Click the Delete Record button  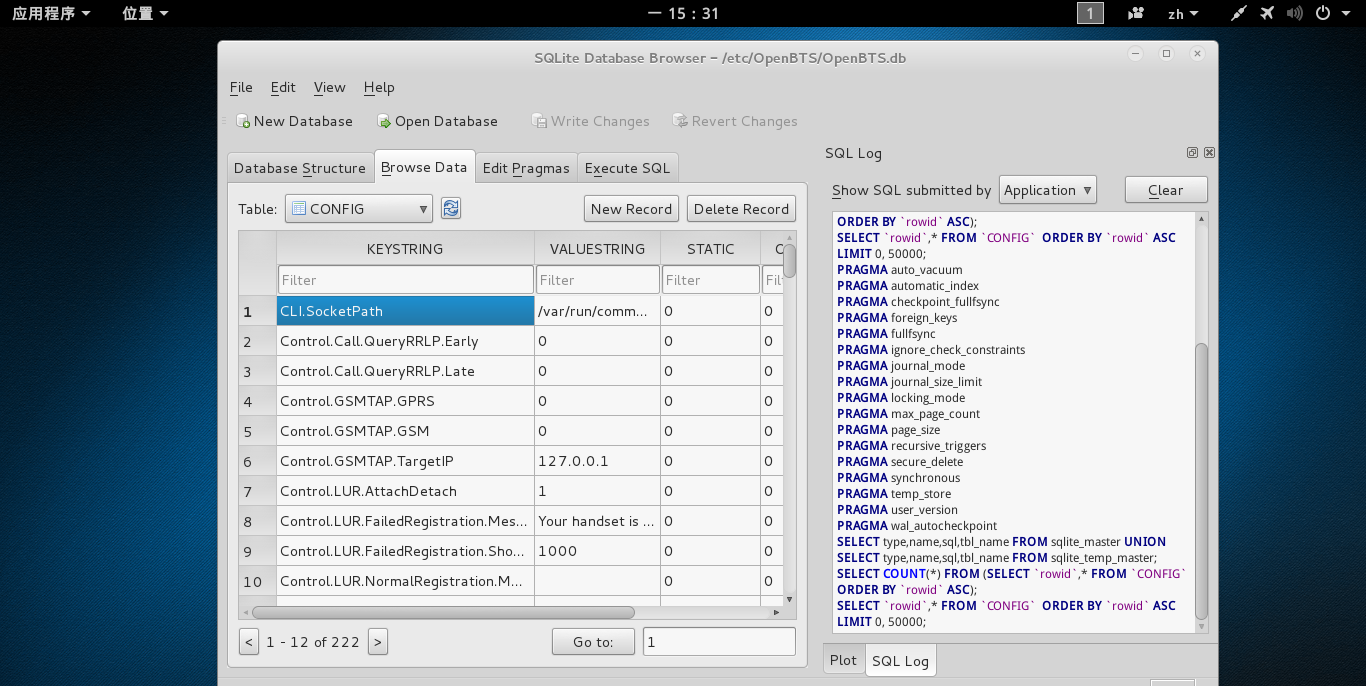point(742,209)
